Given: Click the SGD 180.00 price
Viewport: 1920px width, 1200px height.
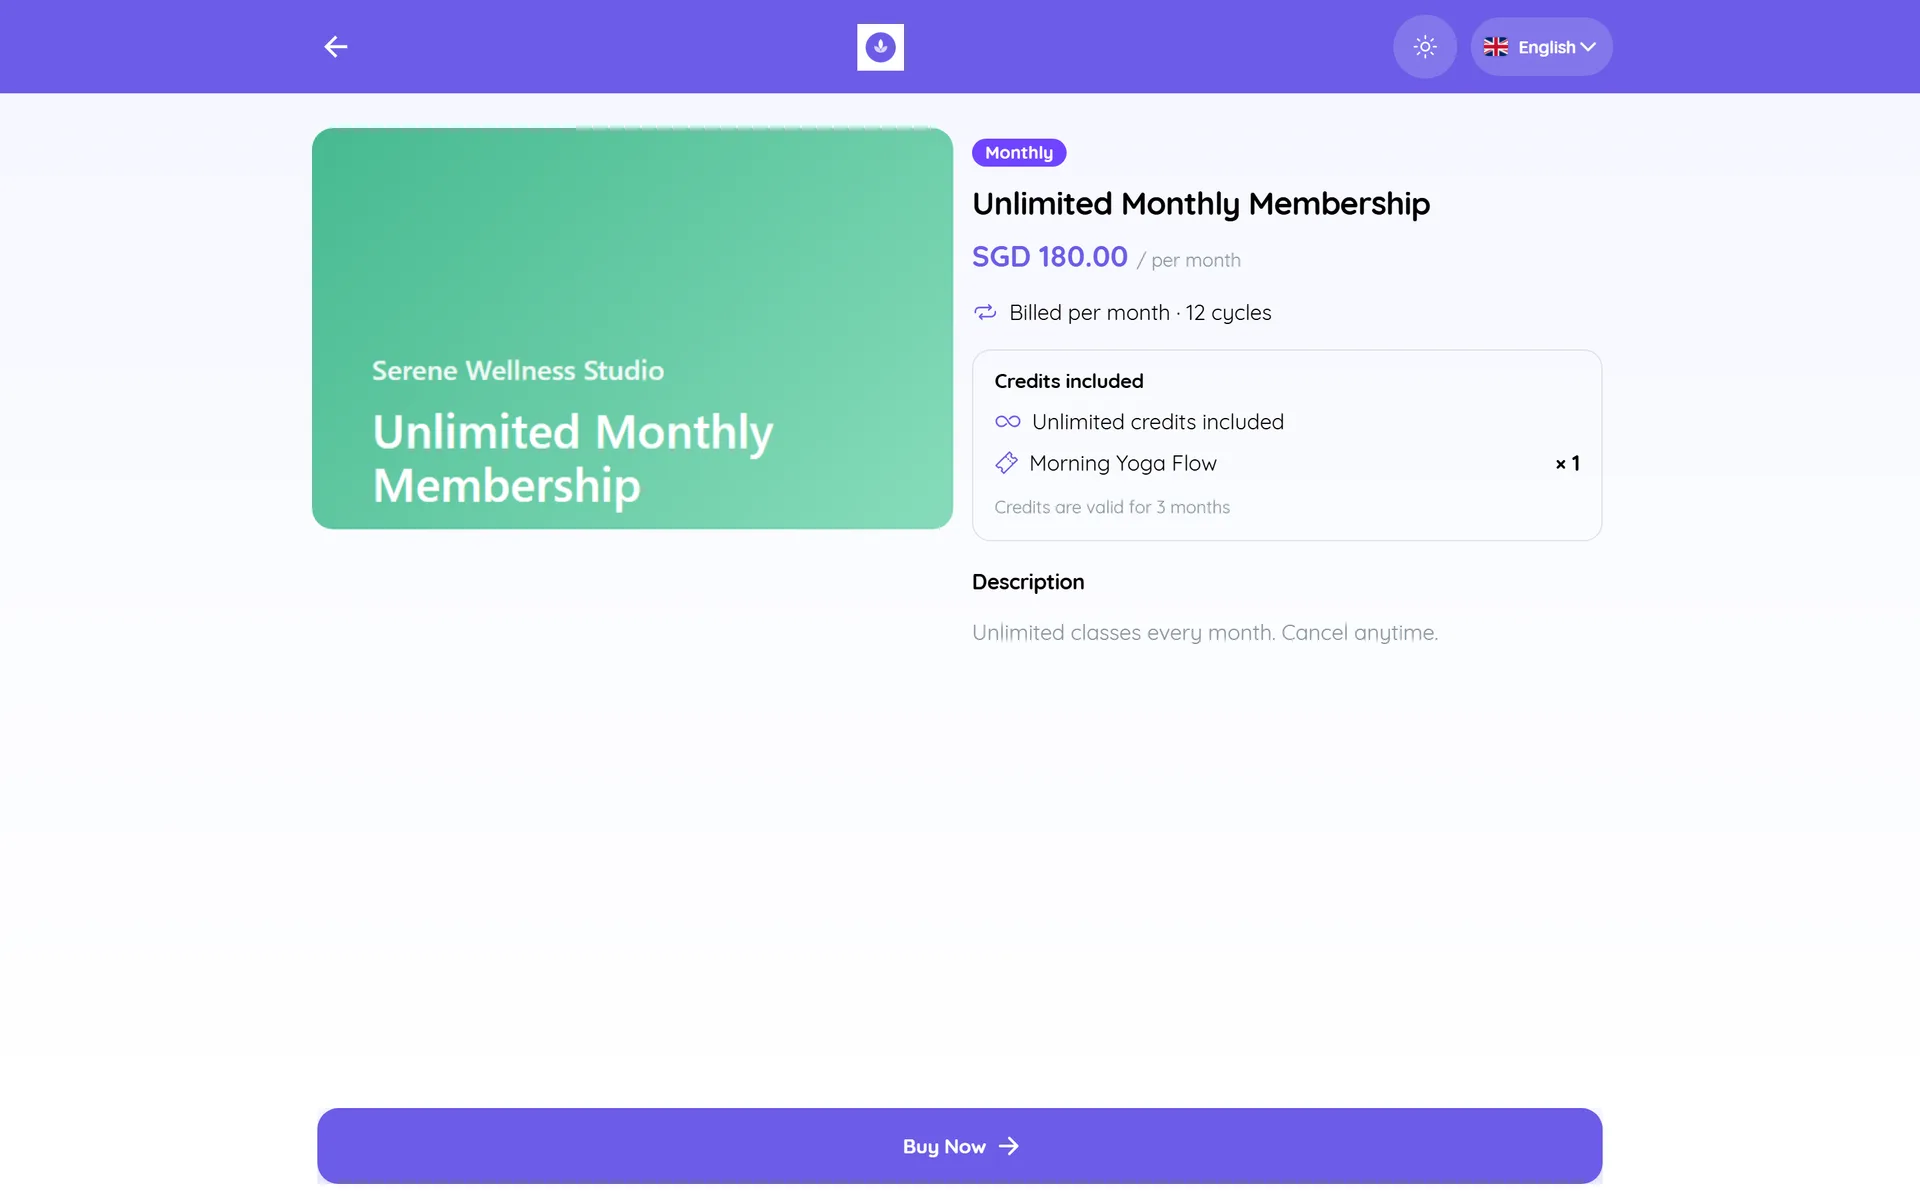Looking at the screenshot, I should point(1050,257).
